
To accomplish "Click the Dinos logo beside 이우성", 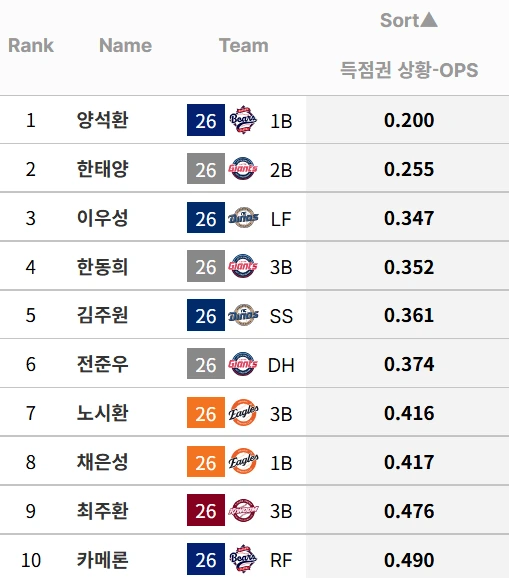I will [x=243, y=218].
